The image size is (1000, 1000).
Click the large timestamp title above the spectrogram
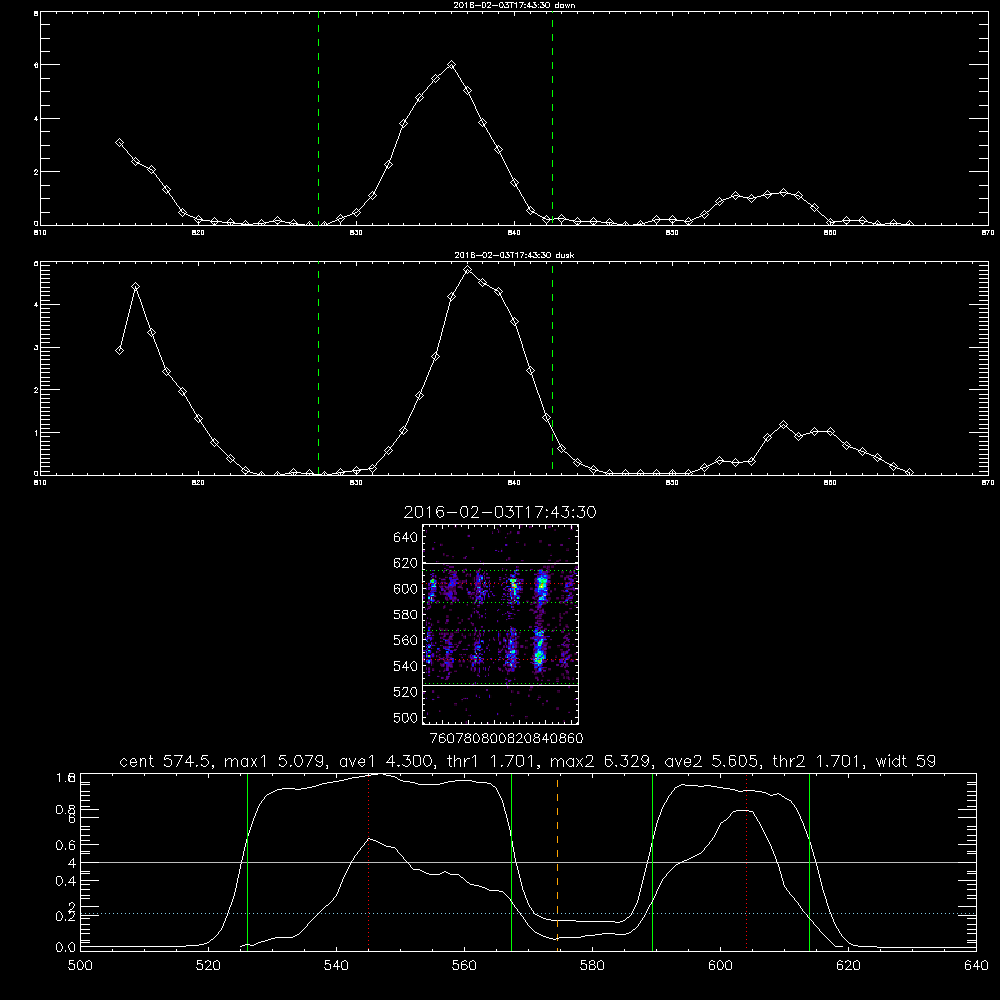(500, 512)
